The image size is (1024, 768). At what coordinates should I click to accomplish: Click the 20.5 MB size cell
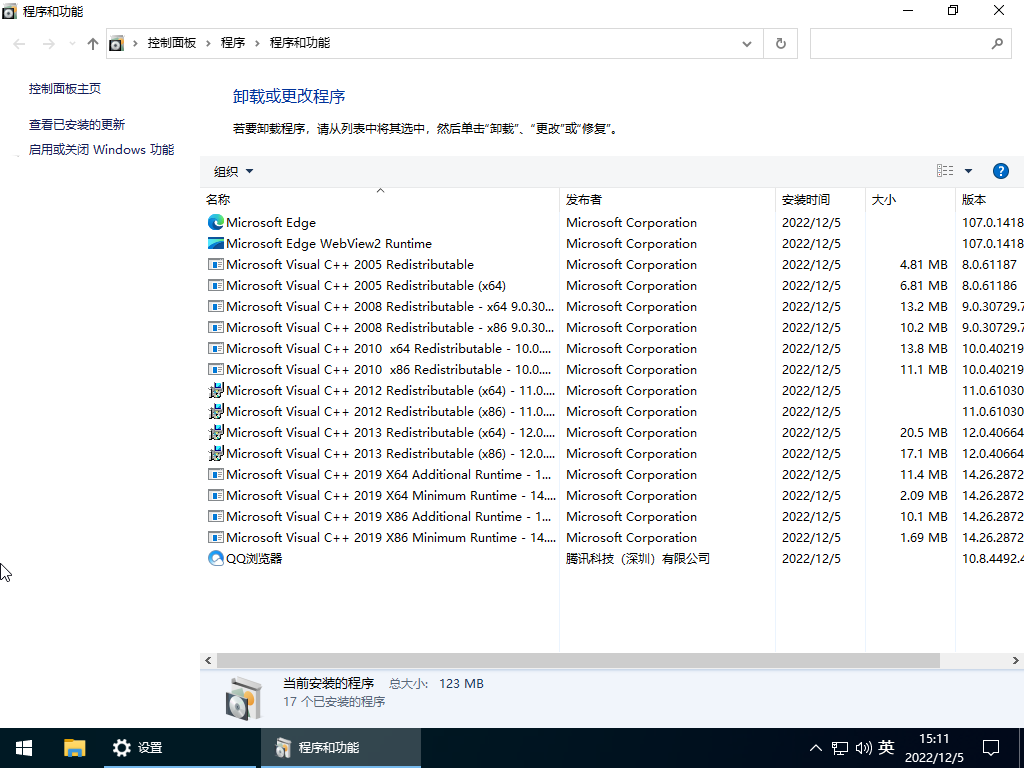click(x=923, y=432)
